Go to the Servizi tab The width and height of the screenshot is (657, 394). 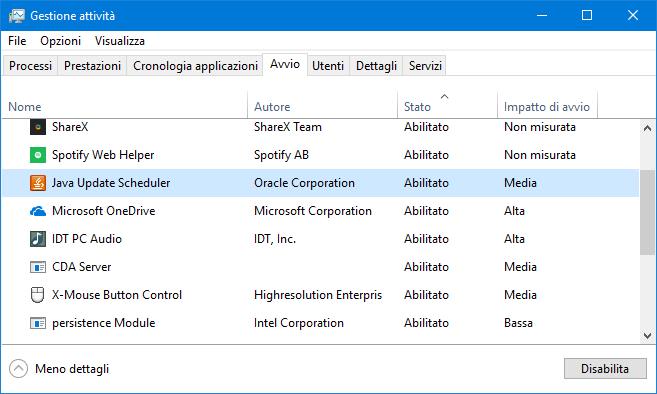pos(425,66)
